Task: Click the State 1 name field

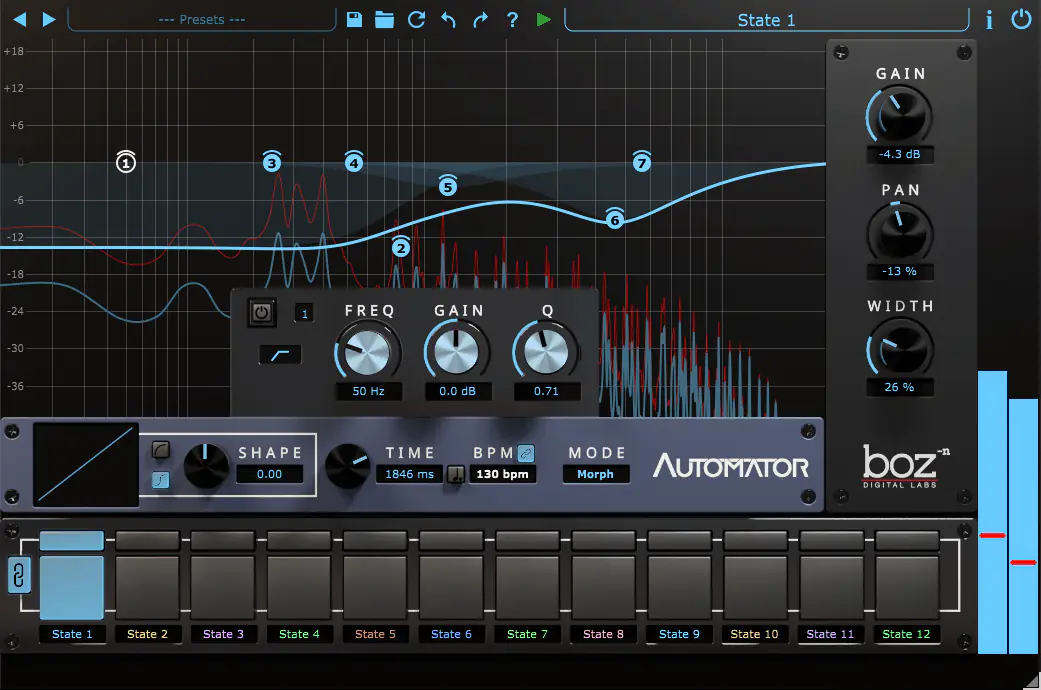Action: tap(766, 20)
